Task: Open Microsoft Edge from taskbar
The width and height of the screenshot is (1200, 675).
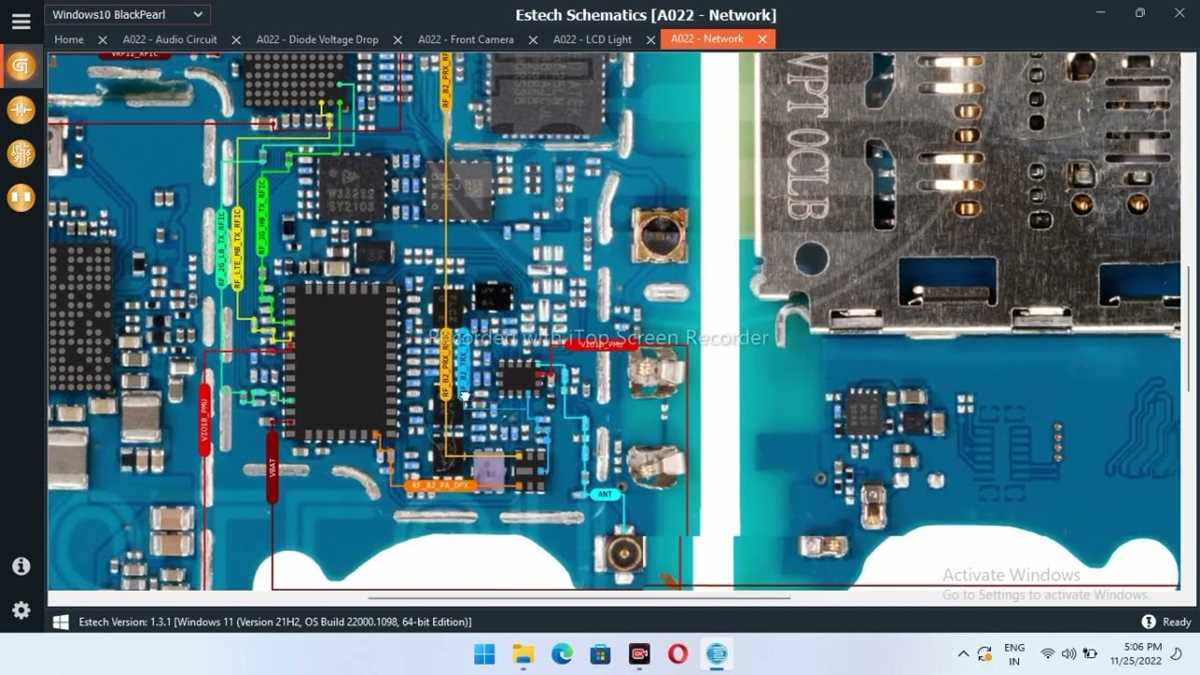Action: (x=562, y=654)
